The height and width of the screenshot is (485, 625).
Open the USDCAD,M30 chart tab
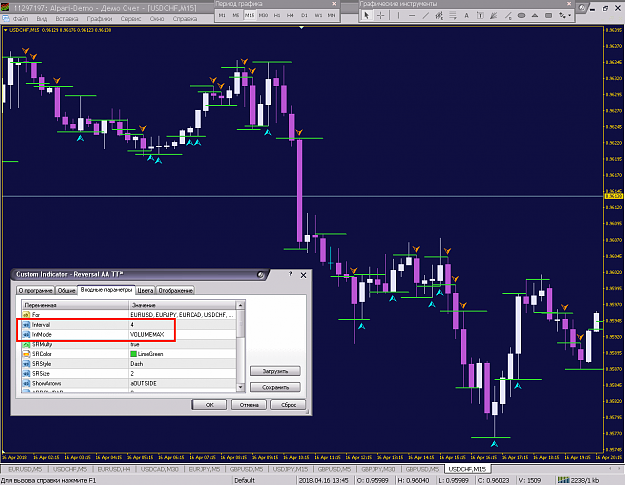159,469
